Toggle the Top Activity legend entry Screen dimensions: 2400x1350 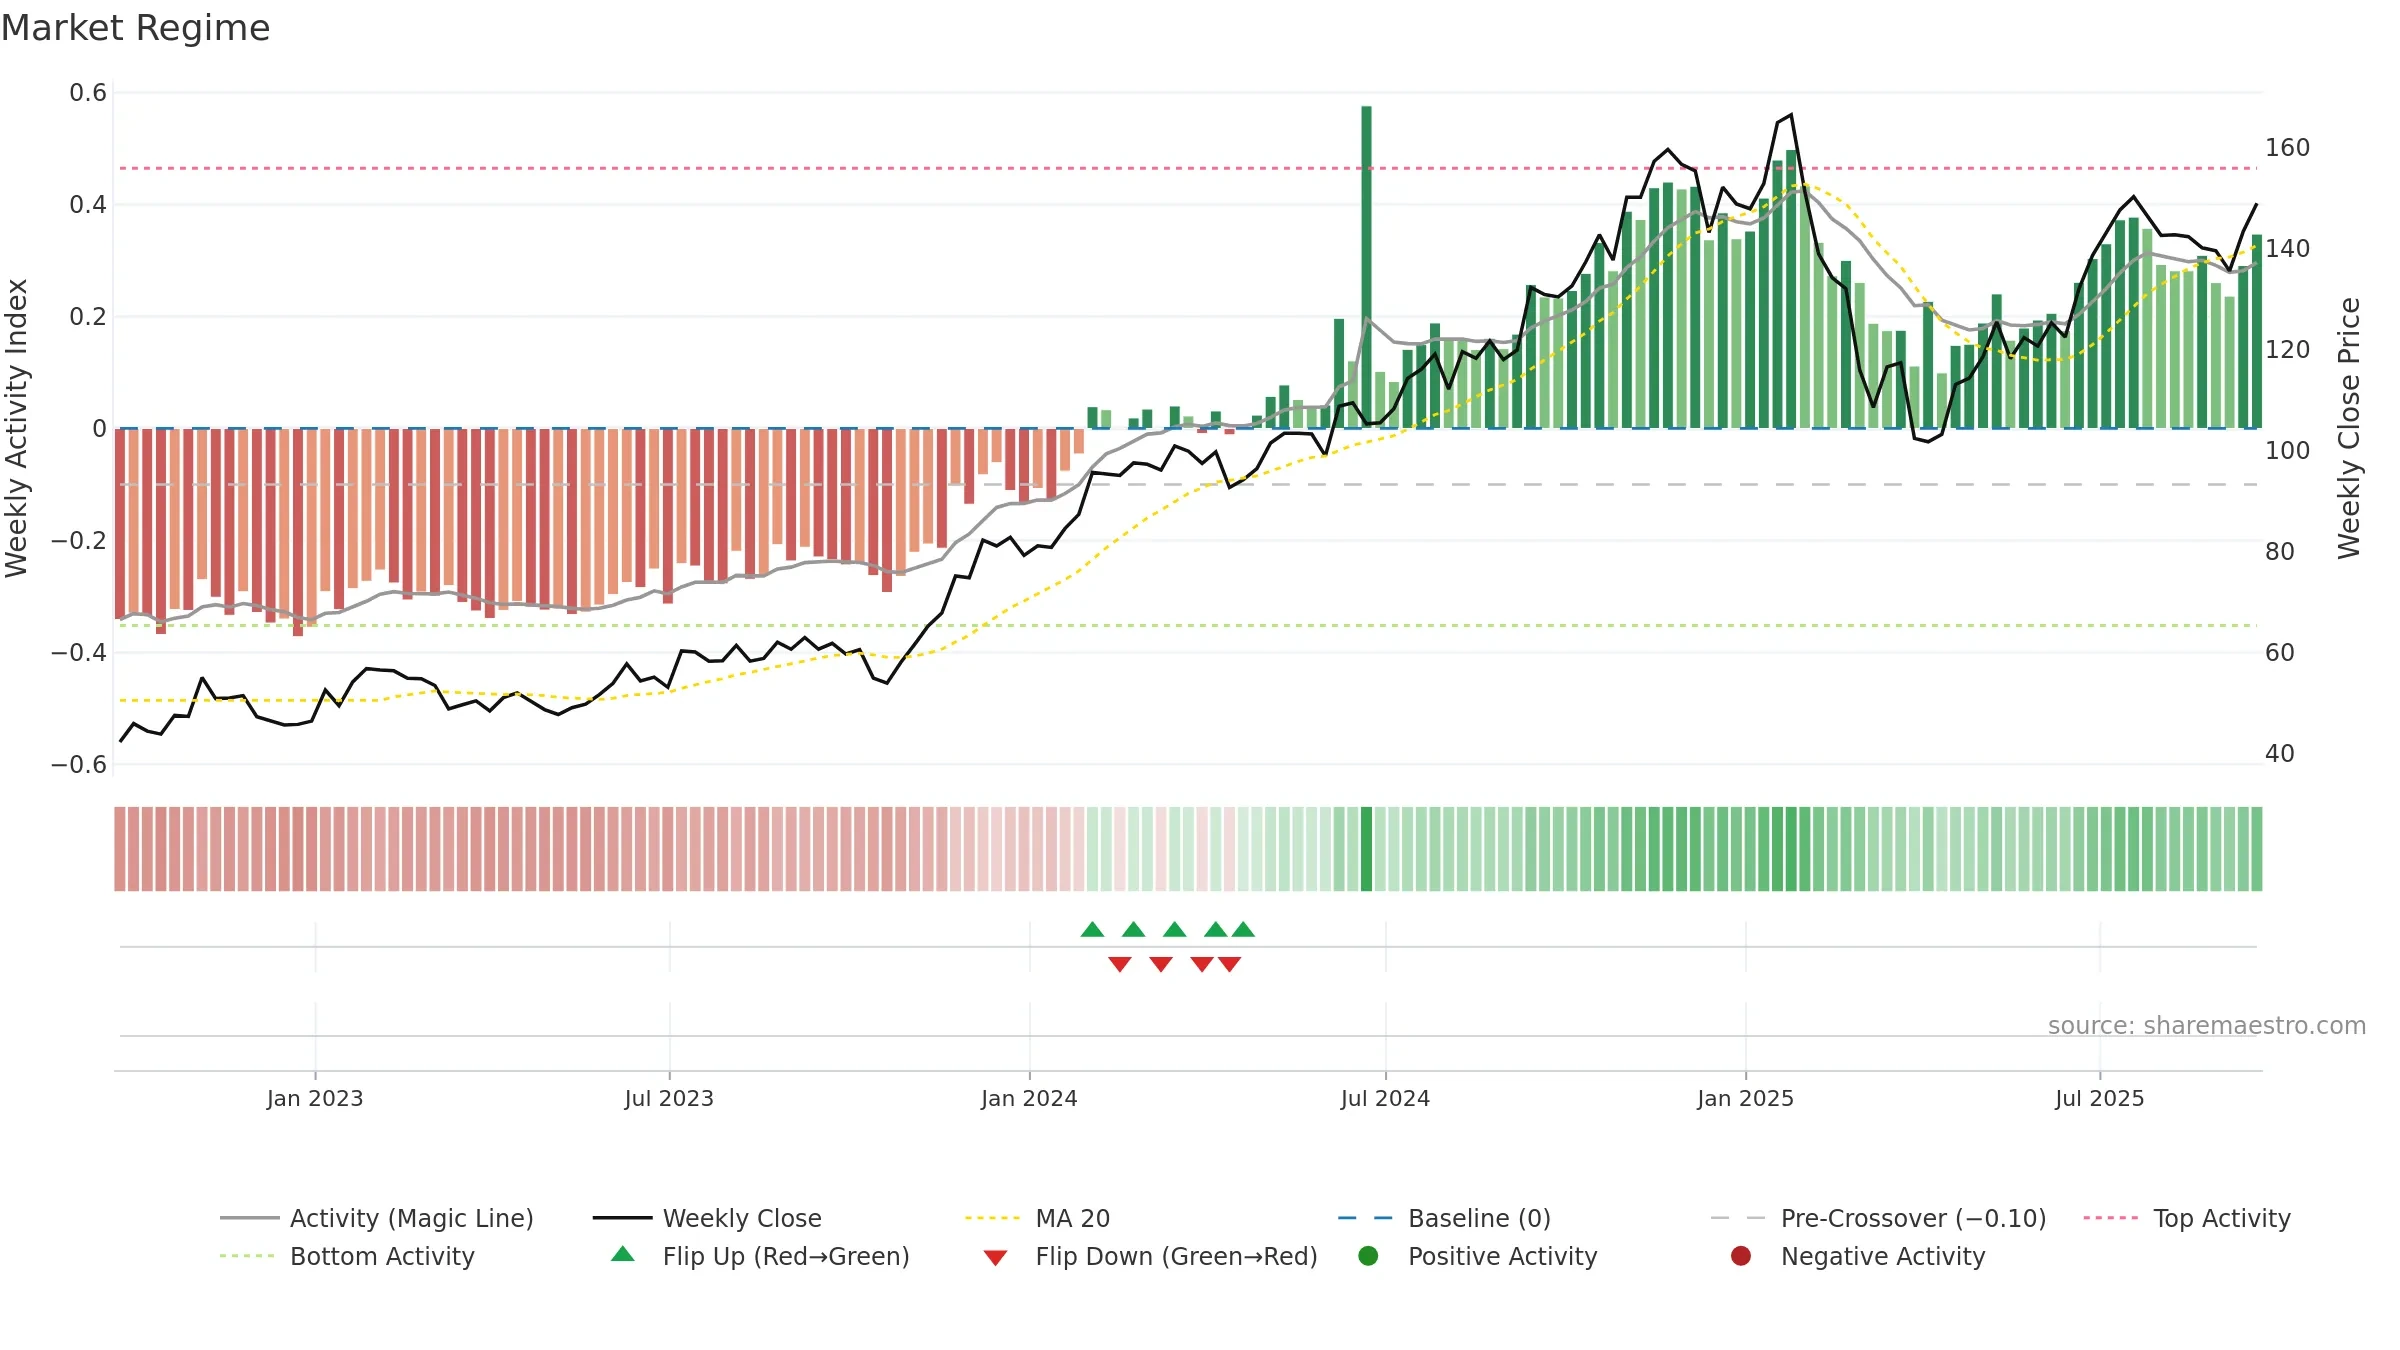pyautogui.click(x=2187, y=1218)
